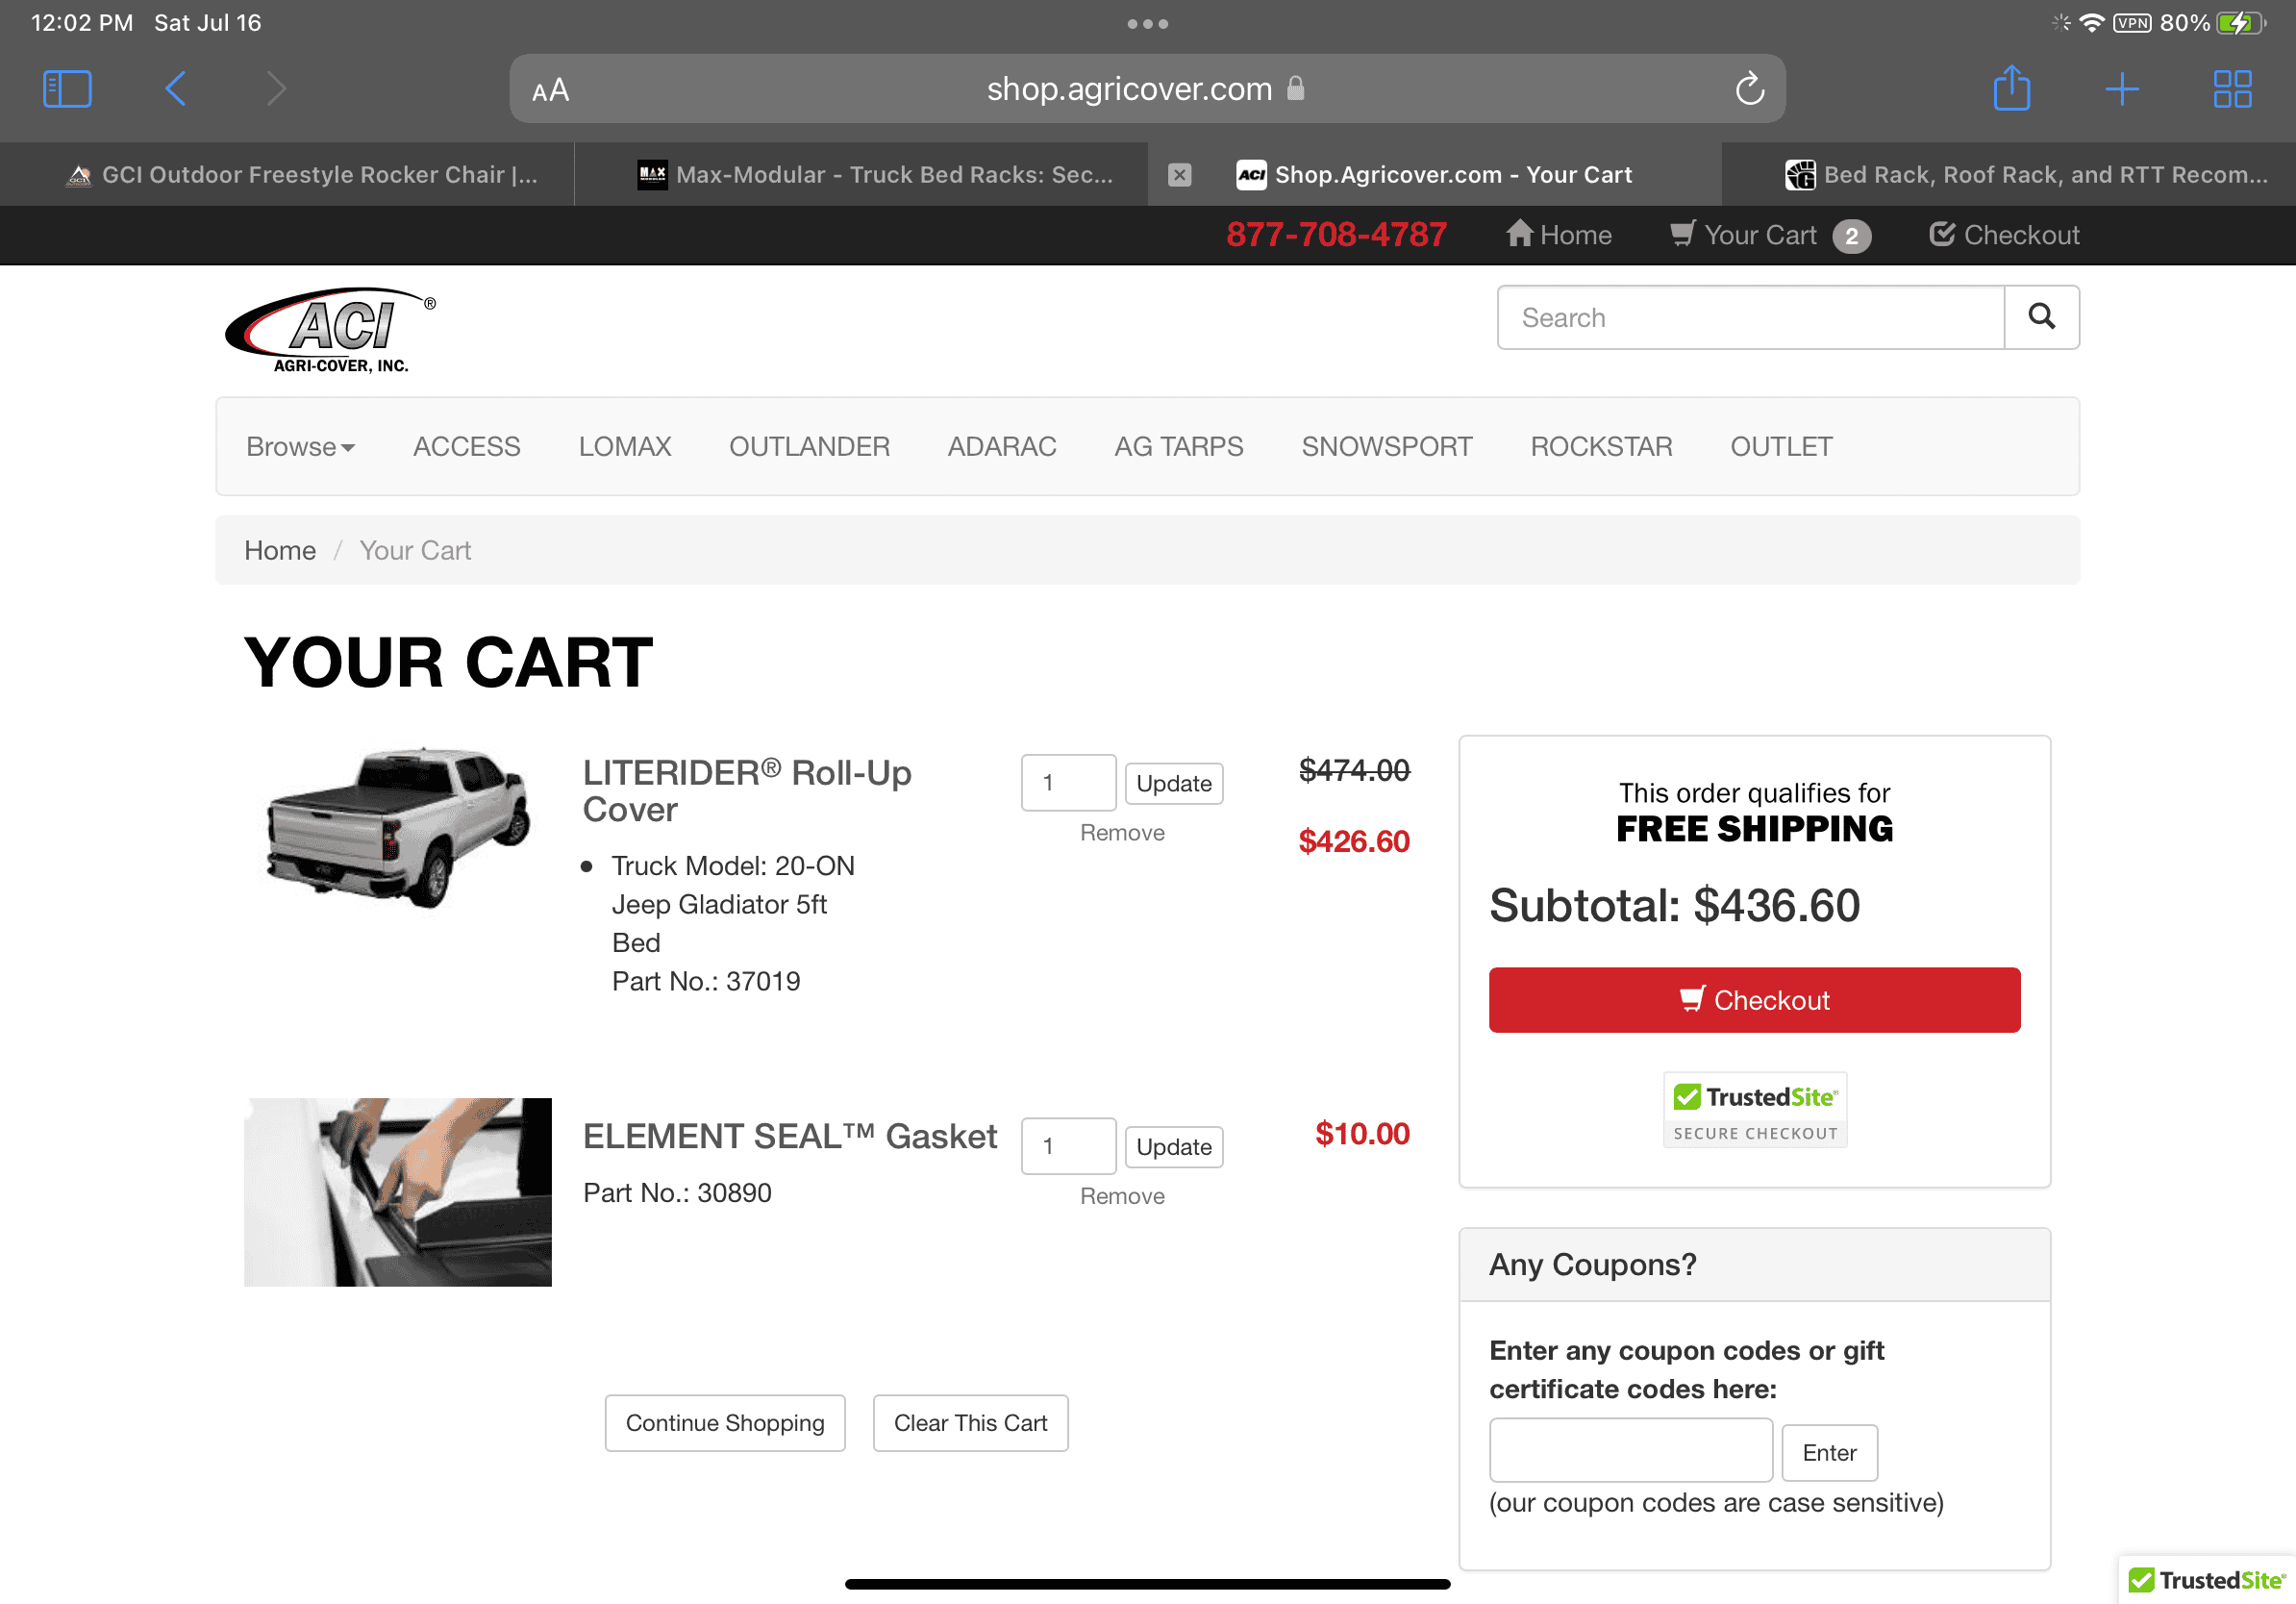Image resolution: width=2296 pixels, height=1604 pixels.
Task: Switch to Max-Modular Truck Bed Racks tab
Action: tap(861, 175)
